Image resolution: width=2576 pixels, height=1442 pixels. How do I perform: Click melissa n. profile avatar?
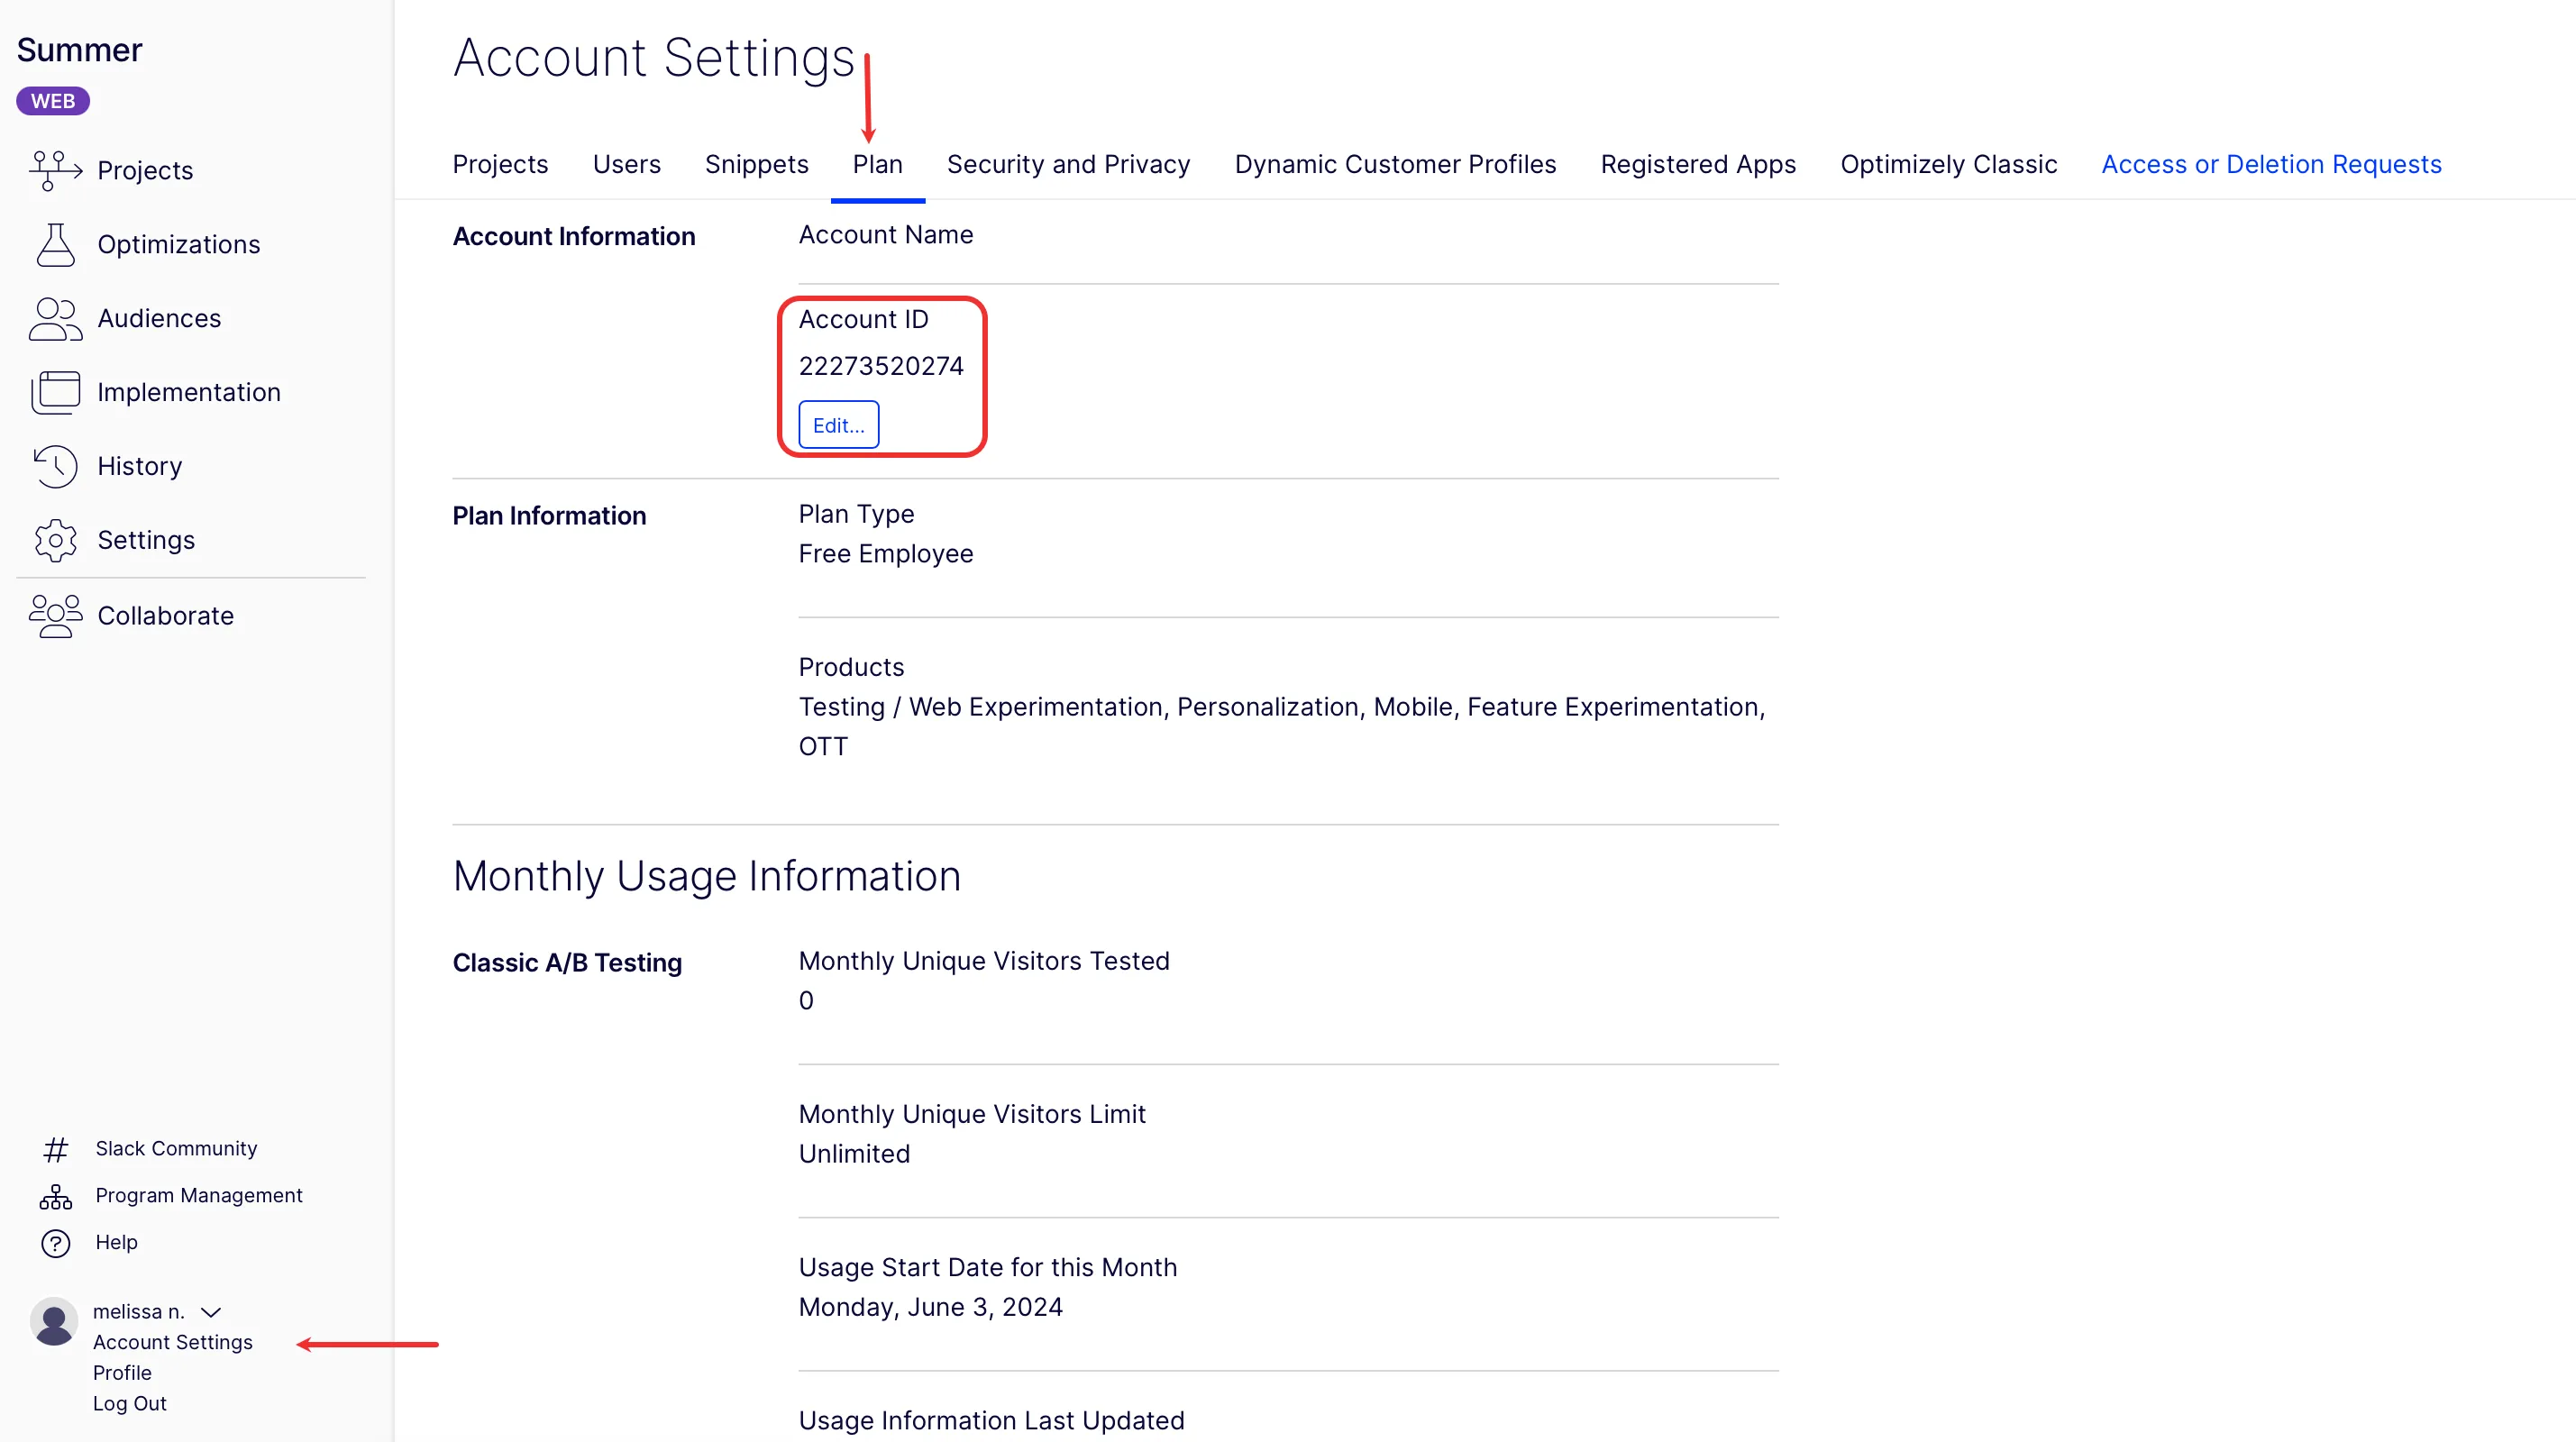pyautogui.click(x=54, y=1322)
